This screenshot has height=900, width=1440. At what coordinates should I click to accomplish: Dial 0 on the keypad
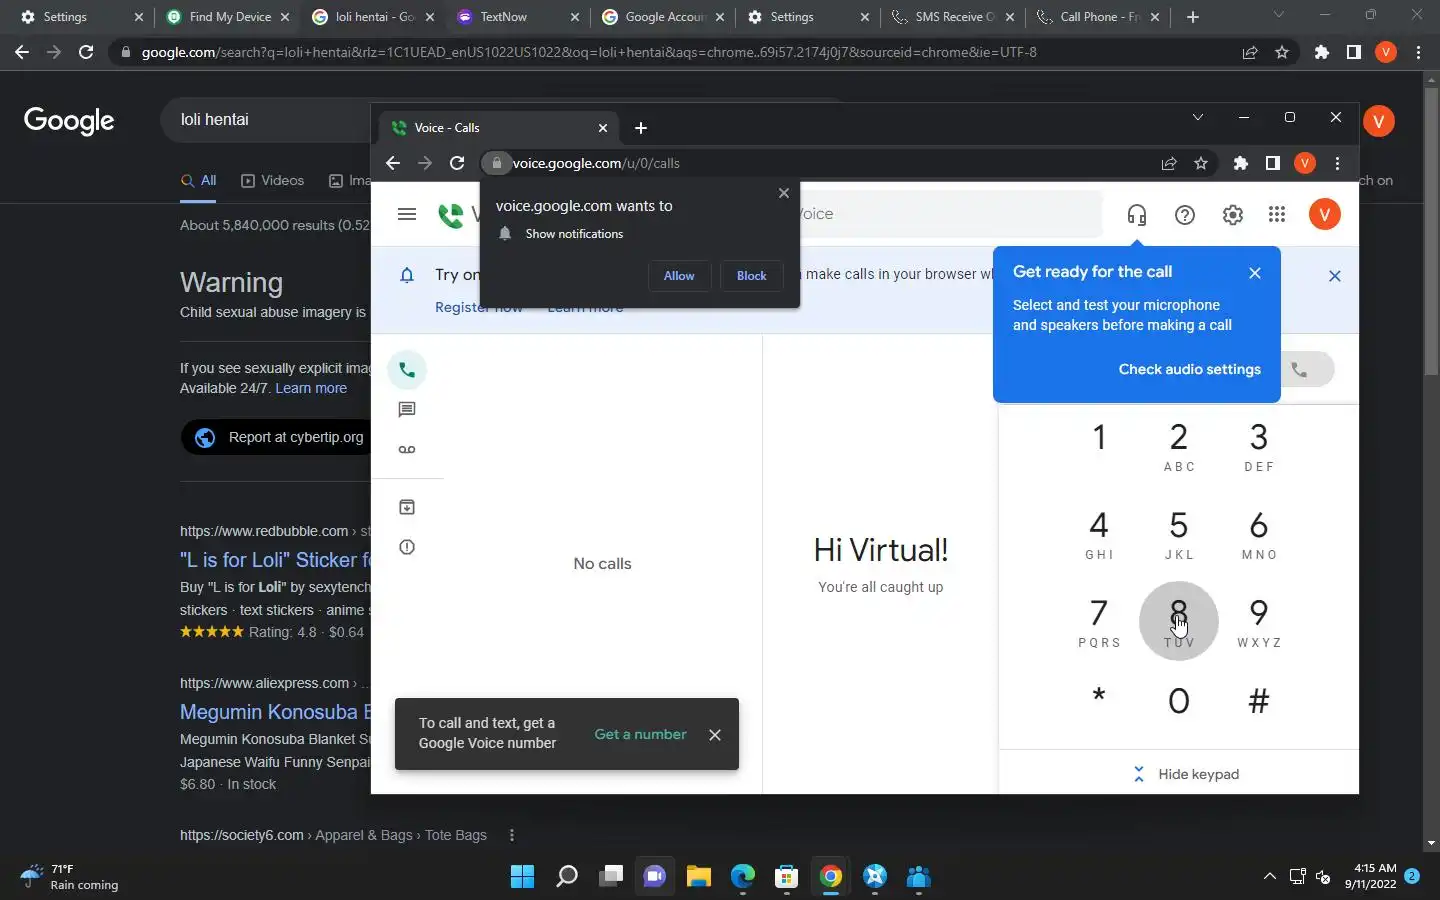pyautogui.click(x=1179, y=701)
